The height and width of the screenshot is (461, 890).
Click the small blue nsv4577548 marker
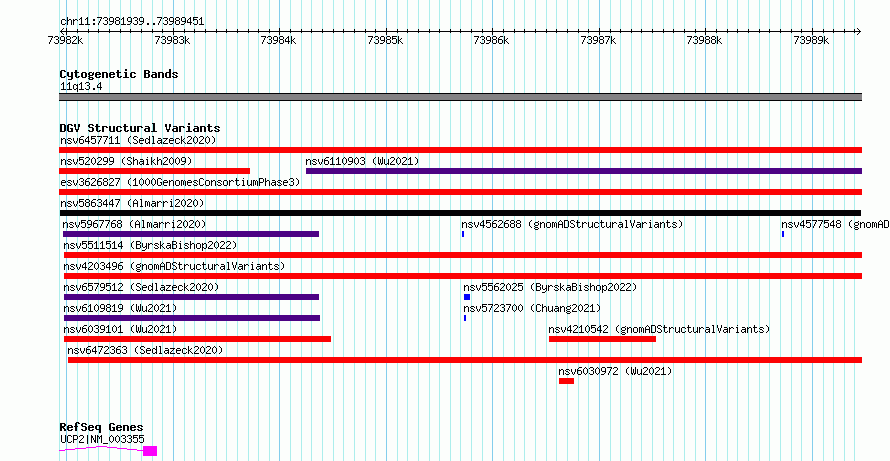click(783, 234)
